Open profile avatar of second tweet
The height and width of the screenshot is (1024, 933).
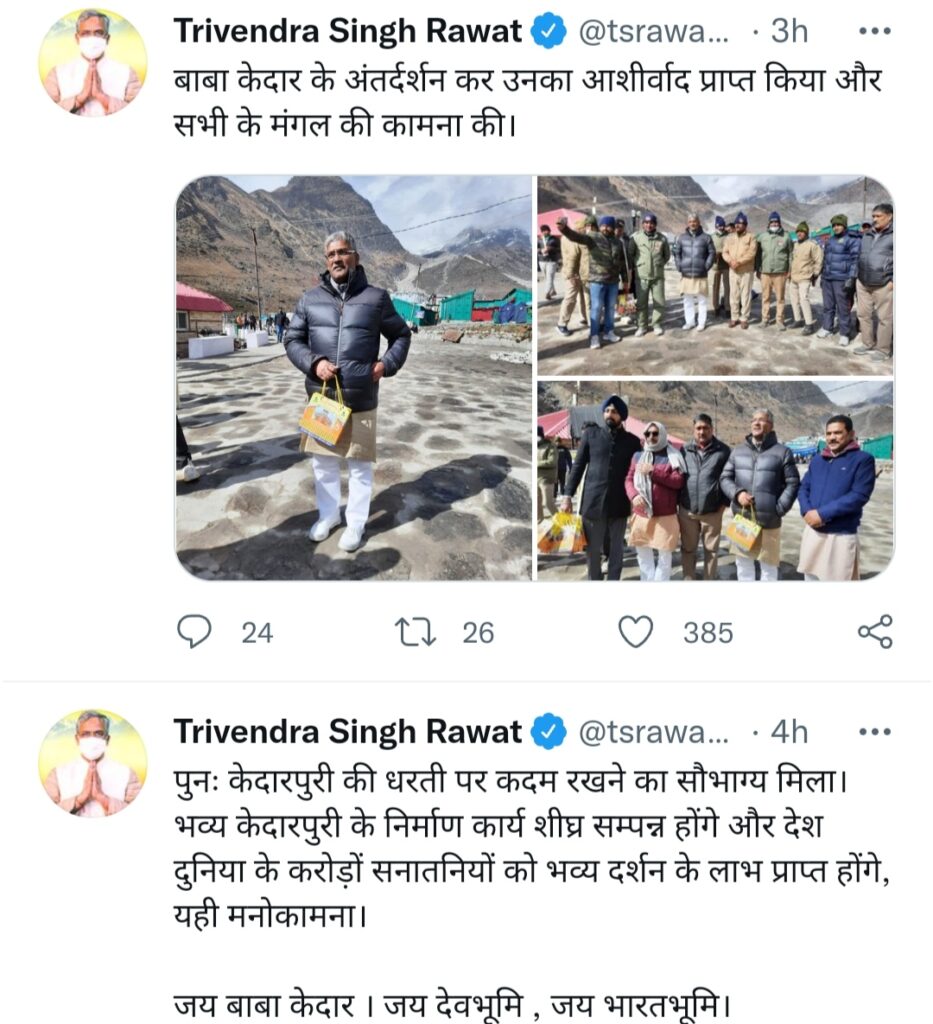tap(93, 763)
